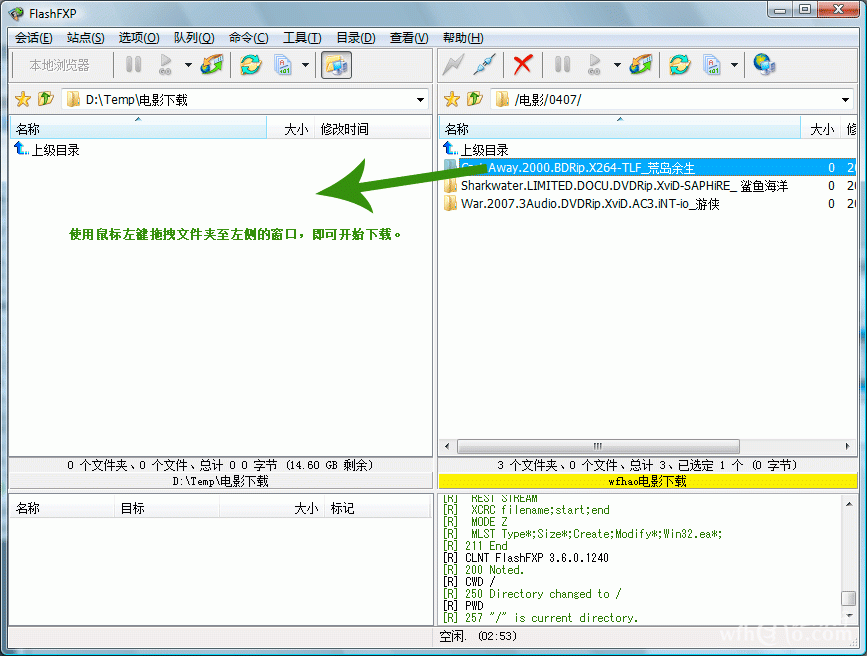The image size is (867, 656).
Task: Click left pane transfer queue icon
Action: coord(212,65)
